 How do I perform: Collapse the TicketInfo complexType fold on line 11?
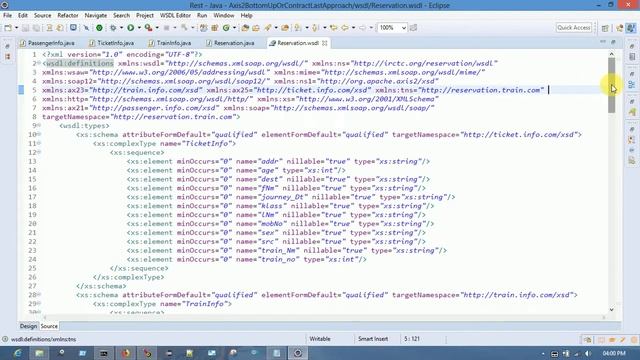pos(39,143)
